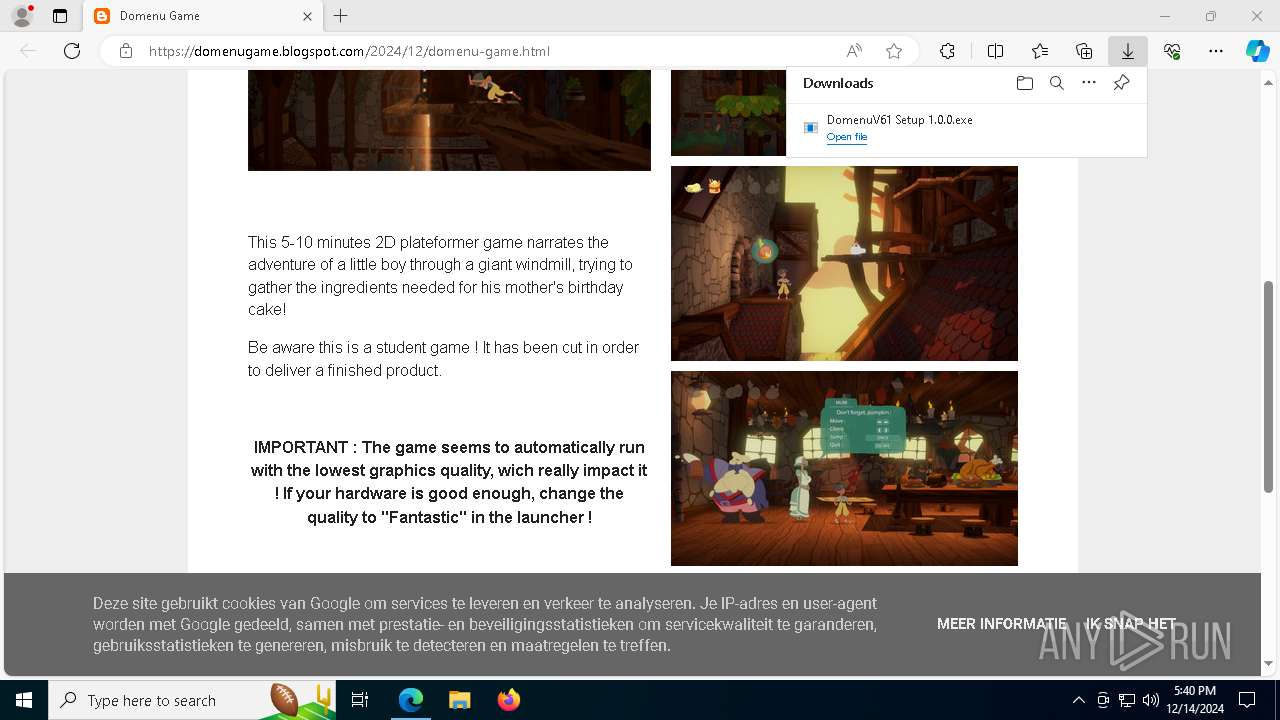Image resolution: width=1280 pixels, height=720 pixels.
Task: Close the Domenu Game tab
Action: [307, 16]
